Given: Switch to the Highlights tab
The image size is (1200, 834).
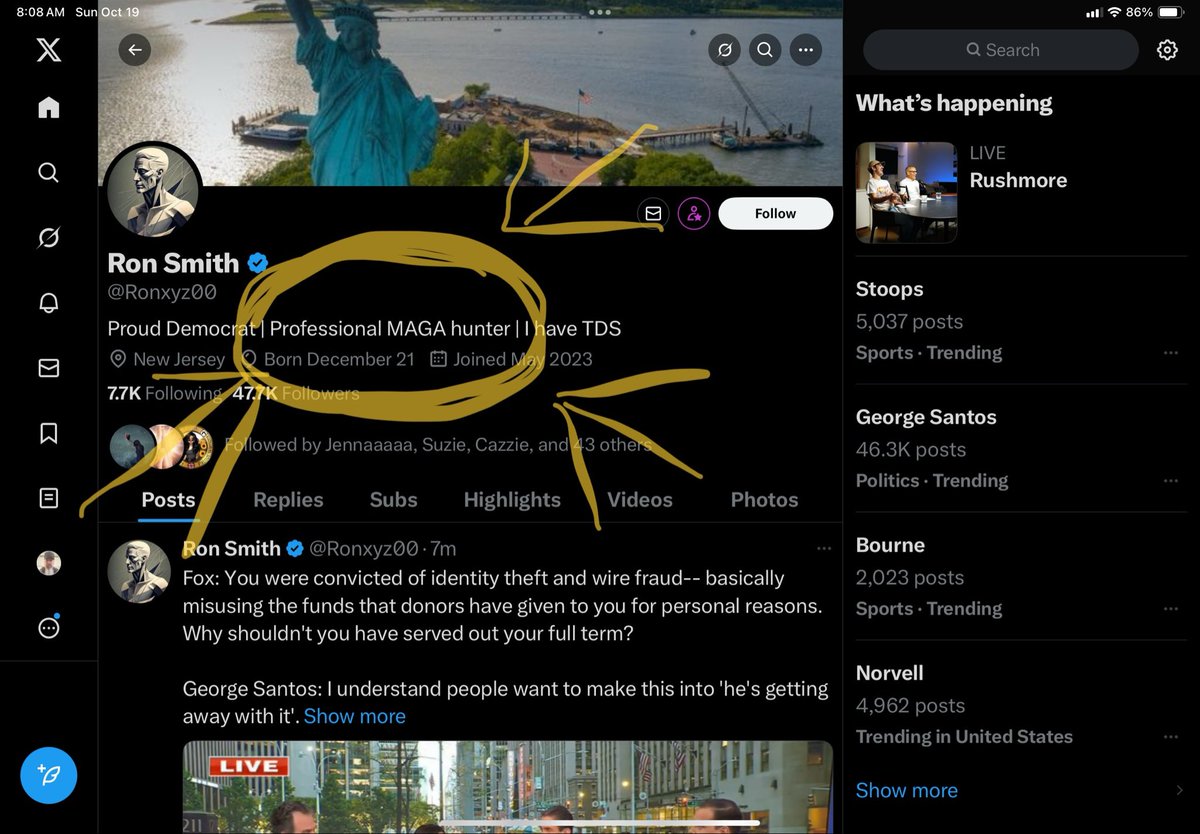Looking at the screenshot, I should coord(512,500).
